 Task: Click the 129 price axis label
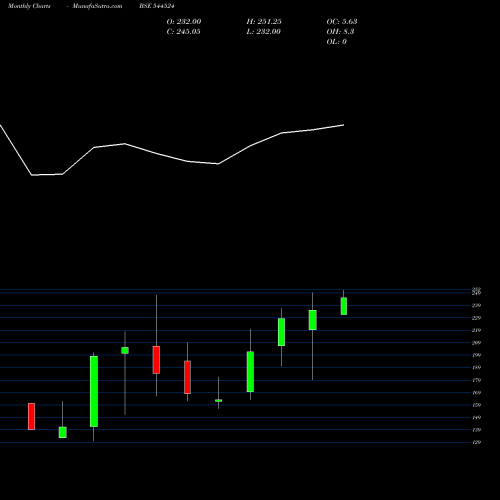[477, 442]
